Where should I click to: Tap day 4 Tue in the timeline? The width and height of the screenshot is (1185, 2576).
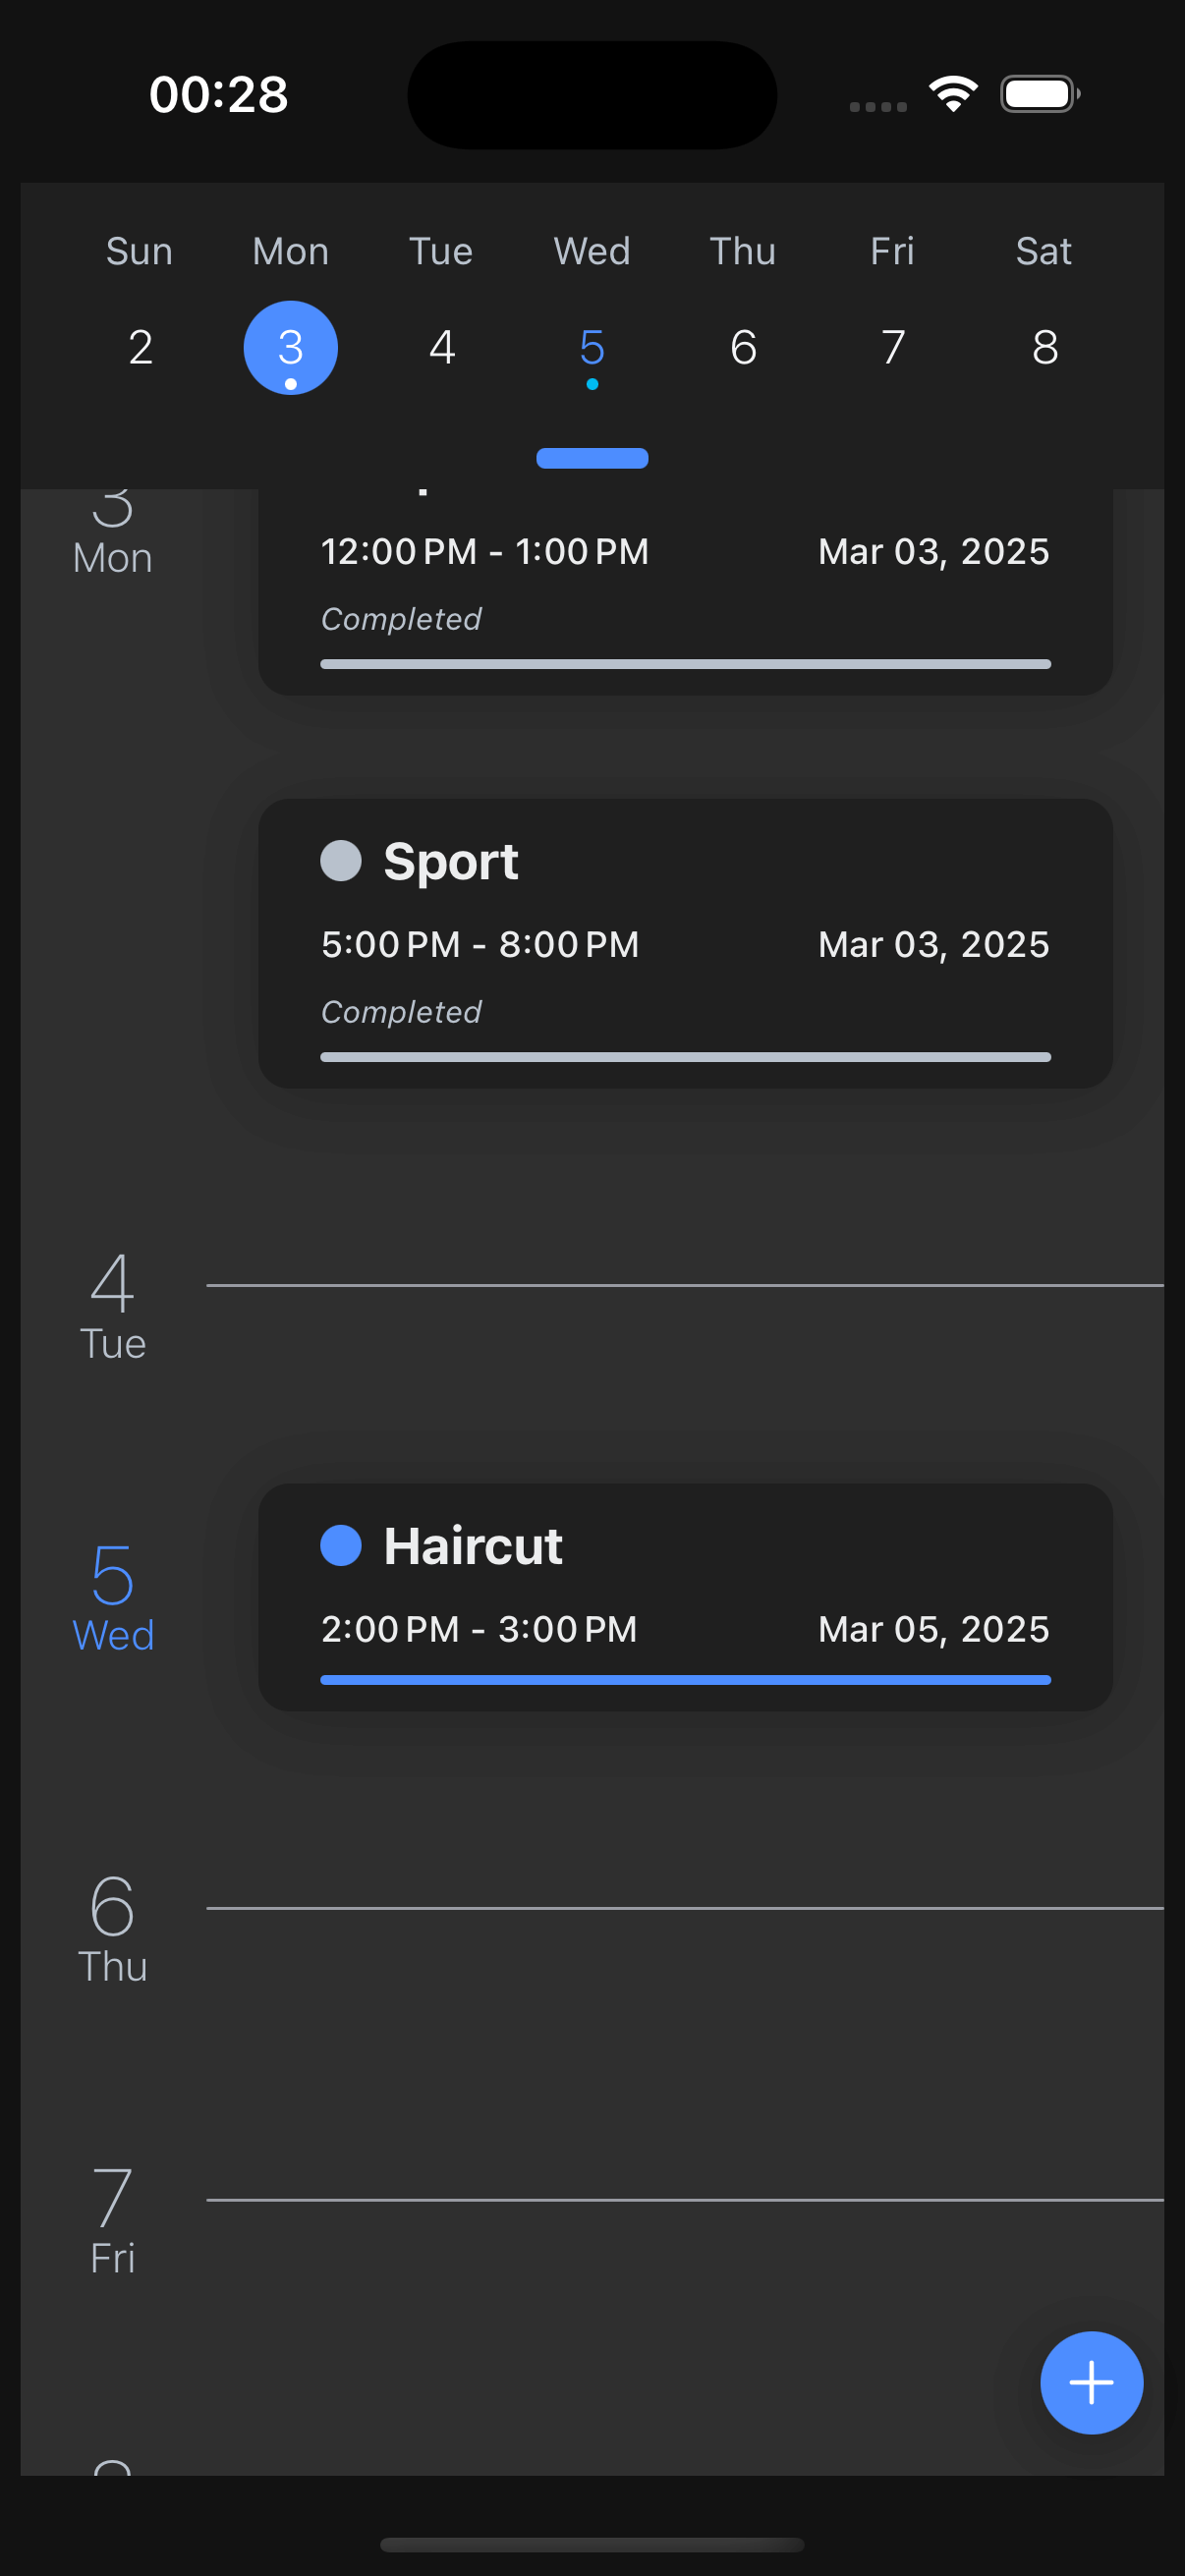pyautogui.click(x=113, y=1310)
